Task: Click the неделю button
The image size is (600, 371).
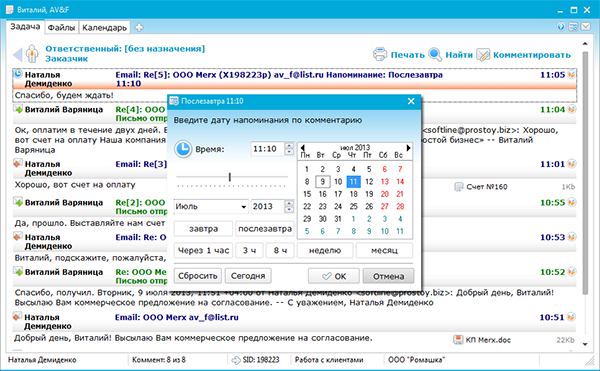Action: pyautogui.click(x=325, y=251)
